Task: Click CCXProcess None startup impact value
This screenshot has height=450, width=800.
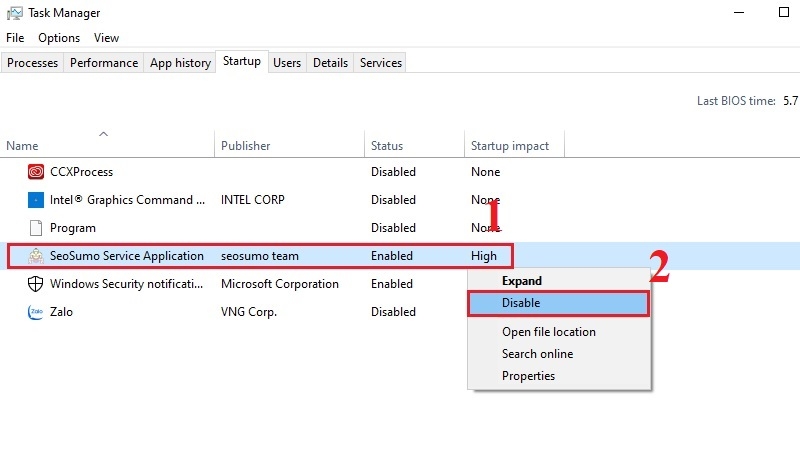Action: coord(485,172)
